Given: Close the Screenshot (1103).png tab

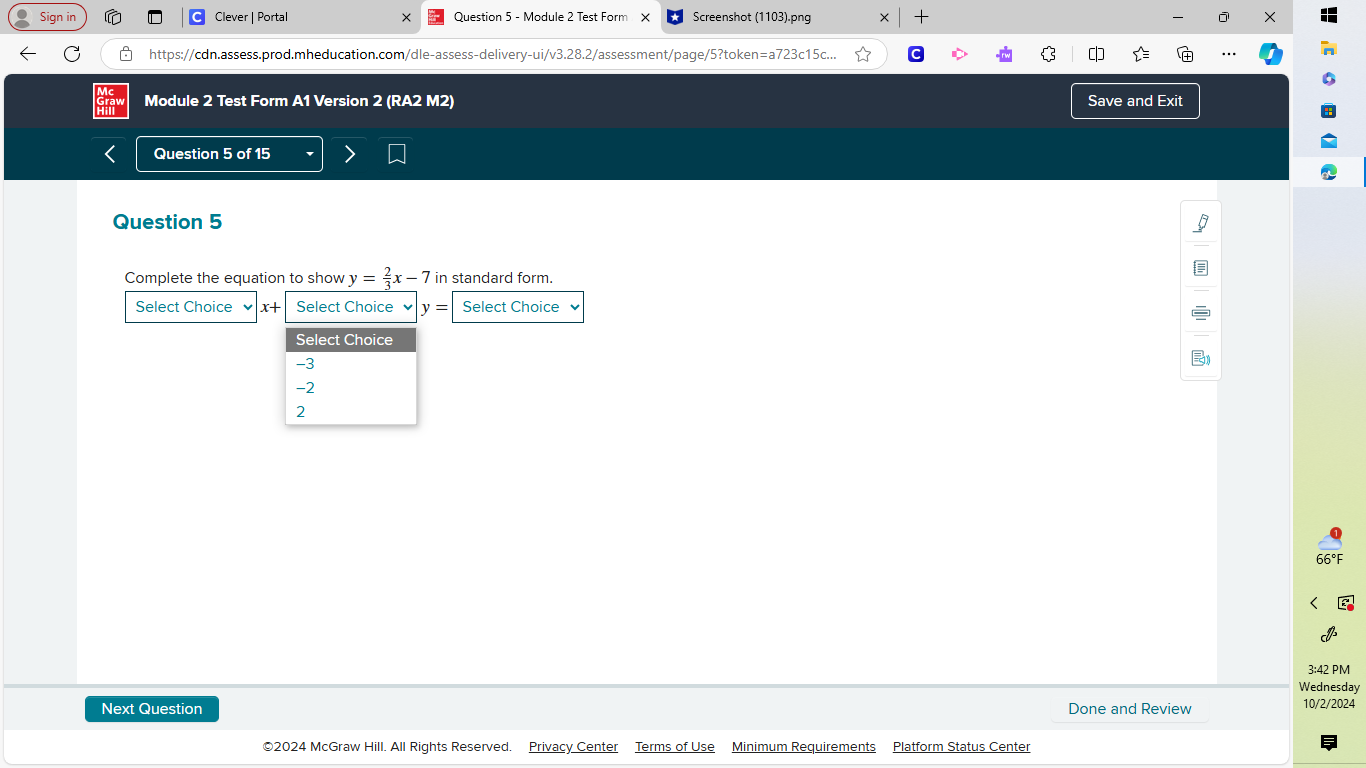Looking at the screenshot, I should (884, 17).
